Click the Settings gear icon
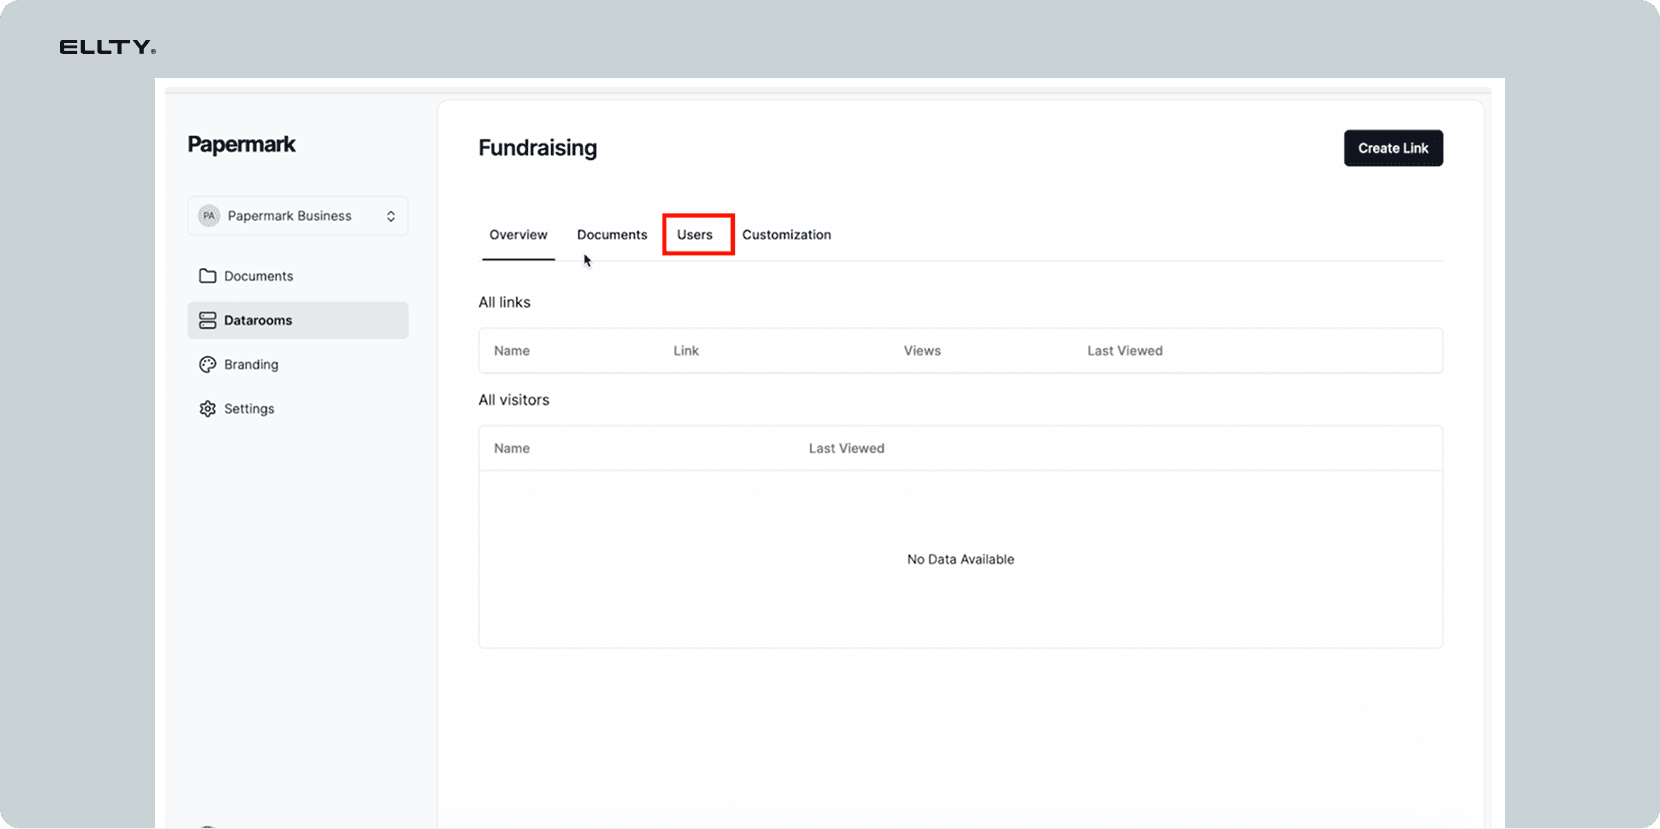This screenshot has height=829, width=1660. (207, 409)
